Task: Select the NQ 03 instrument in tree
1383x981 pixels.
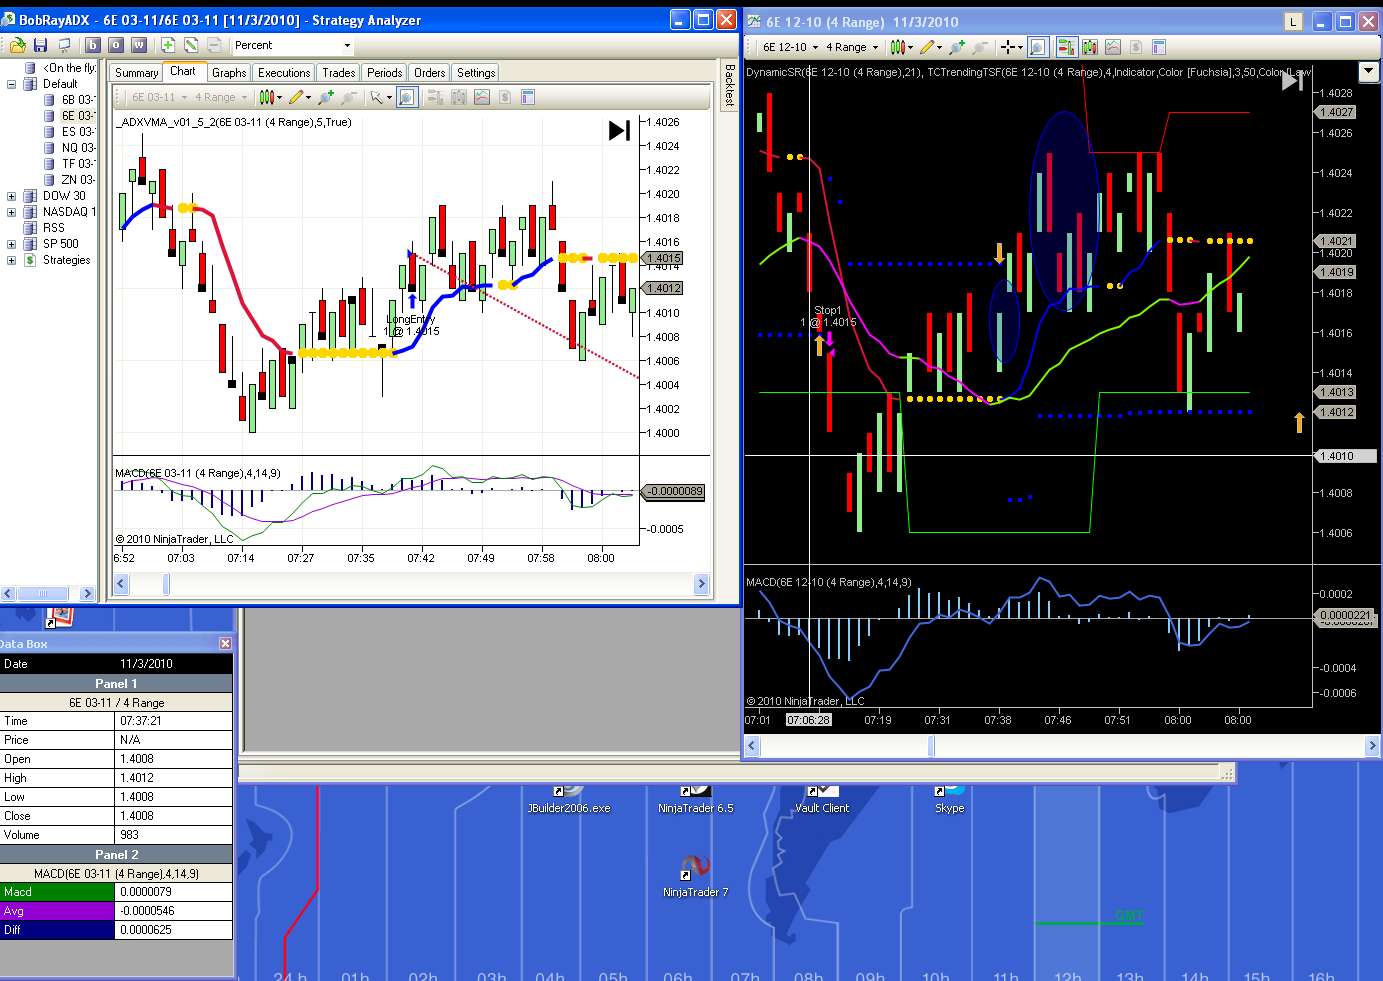Action: pos(77,148)
